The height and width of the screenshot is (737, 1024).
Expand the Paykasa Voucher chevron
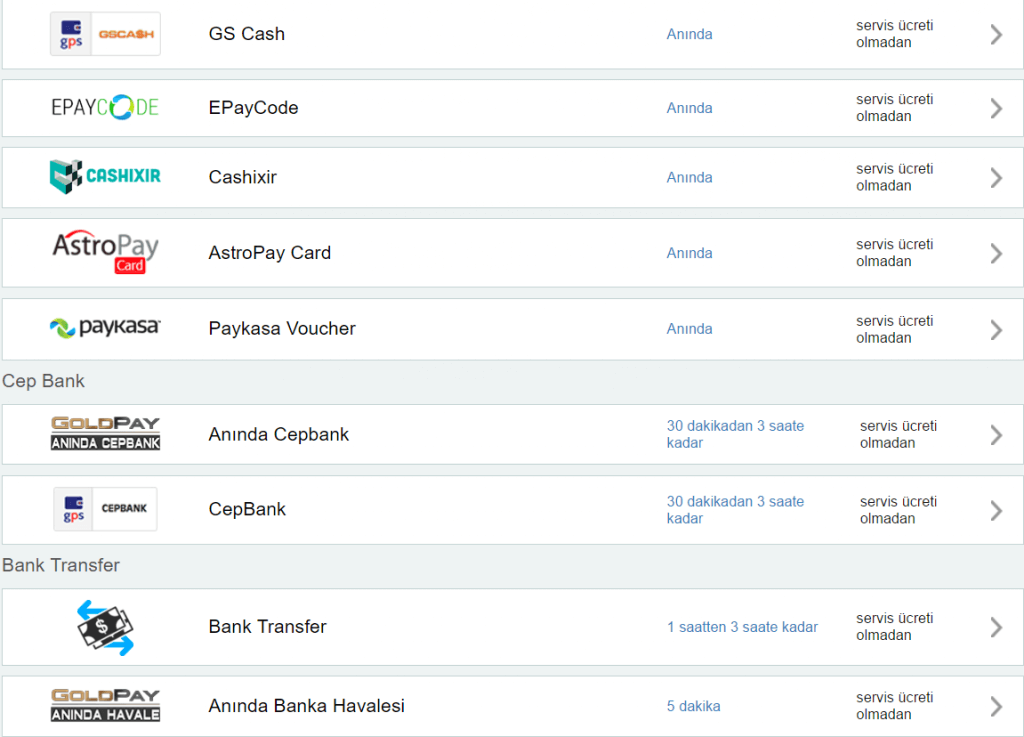coord(996,329)
